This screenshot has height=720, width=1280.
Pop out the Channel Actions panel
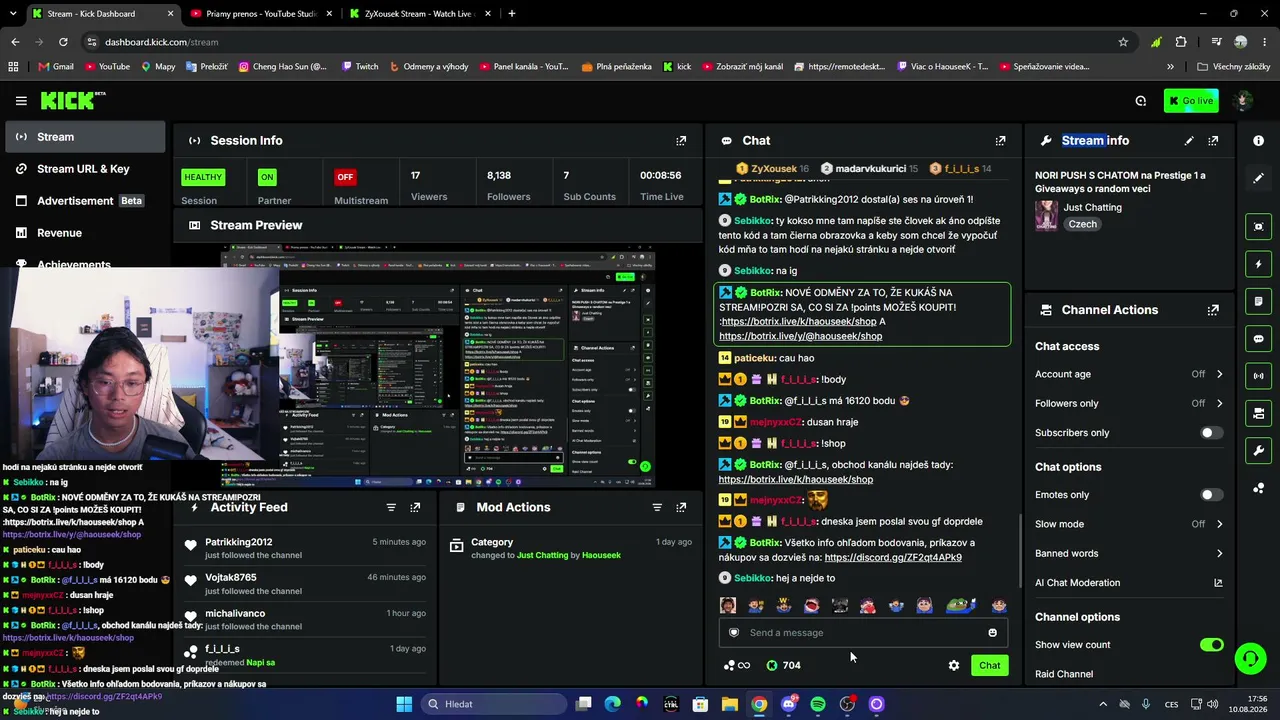(1213, 310)
